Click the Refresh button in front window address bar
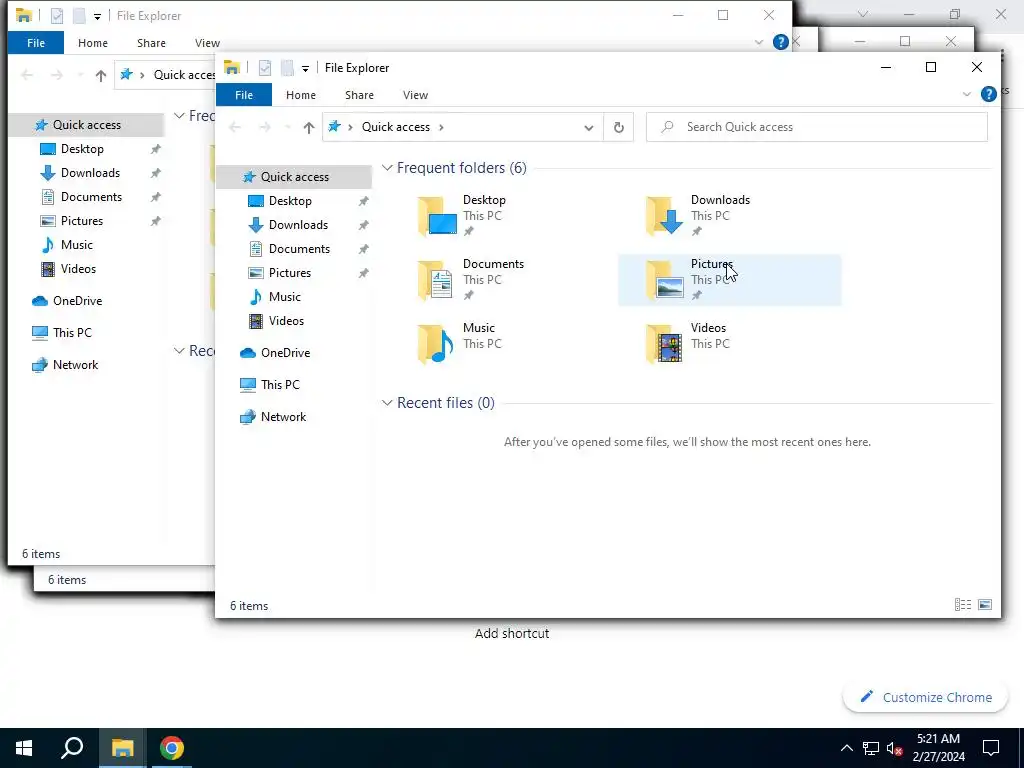Screen dimensions: 1024x768 [x=618, y=127]
